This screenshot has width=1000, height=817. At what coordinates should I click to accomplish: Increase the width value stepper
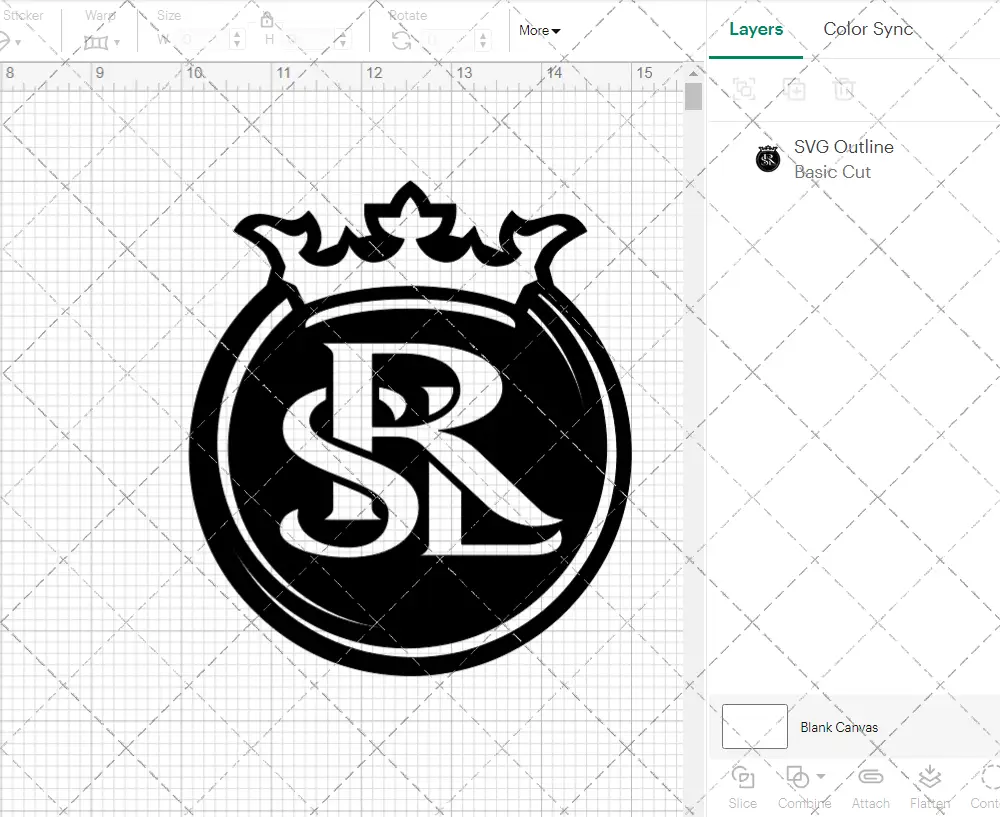pyautogui.click(x=237, y=34)
